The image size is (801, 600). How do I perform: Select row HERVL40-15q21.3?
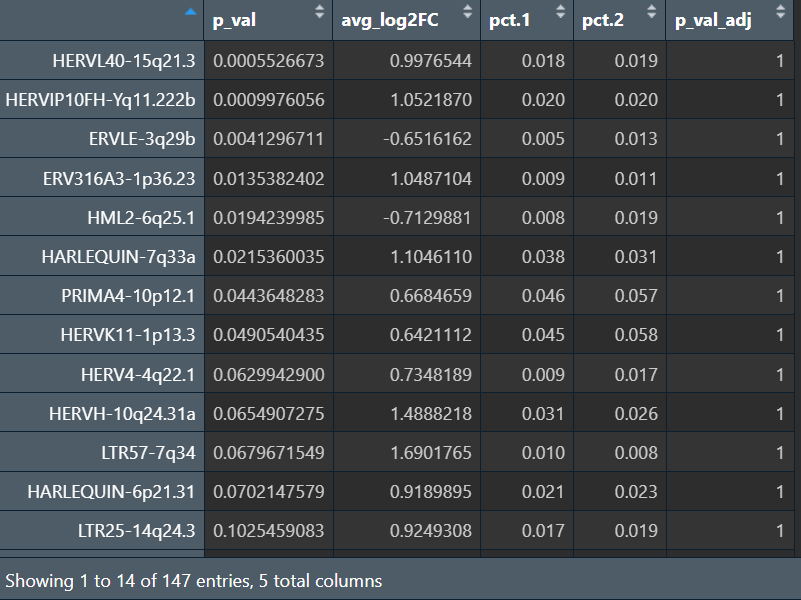[124, 61]
